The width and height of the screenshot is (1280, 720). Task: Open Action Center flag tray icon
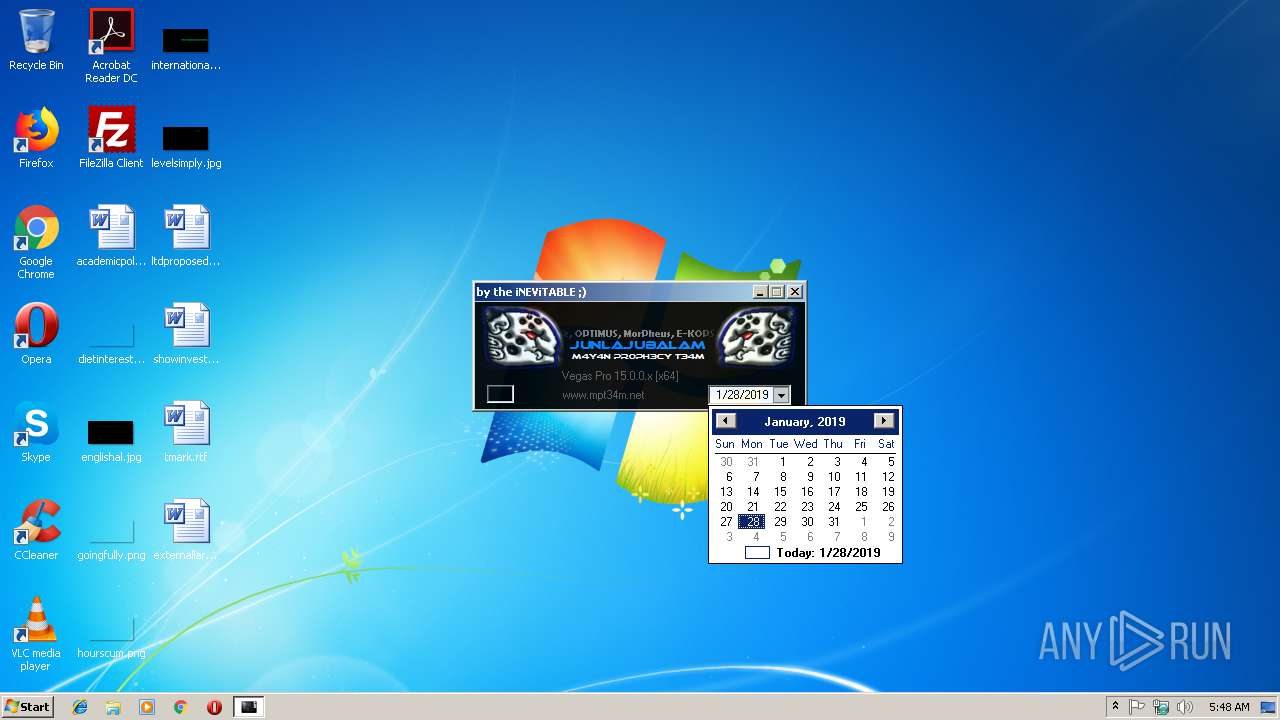(x=1137, y=707)
